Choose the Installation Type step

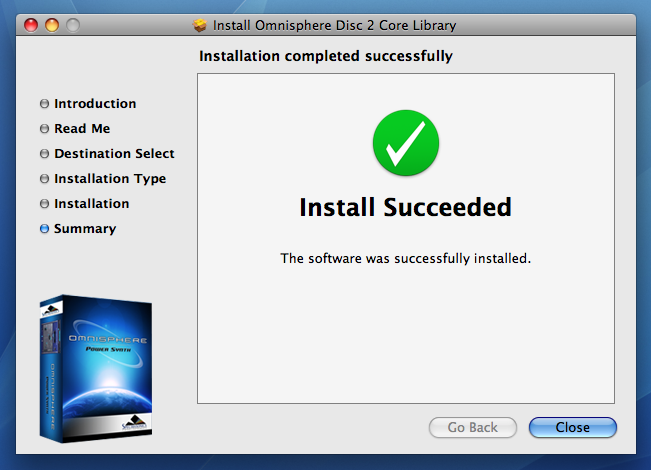[110, 179]
